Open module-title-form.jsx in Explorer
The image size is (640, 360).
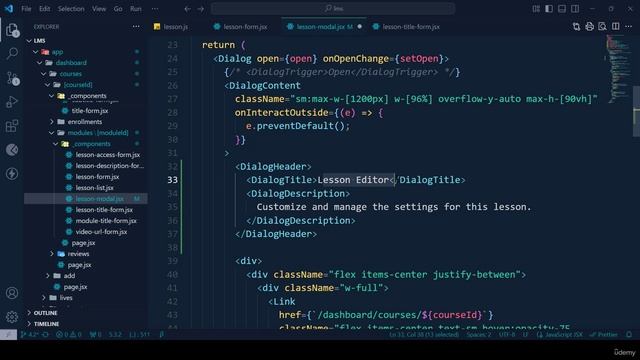point(106,221)
